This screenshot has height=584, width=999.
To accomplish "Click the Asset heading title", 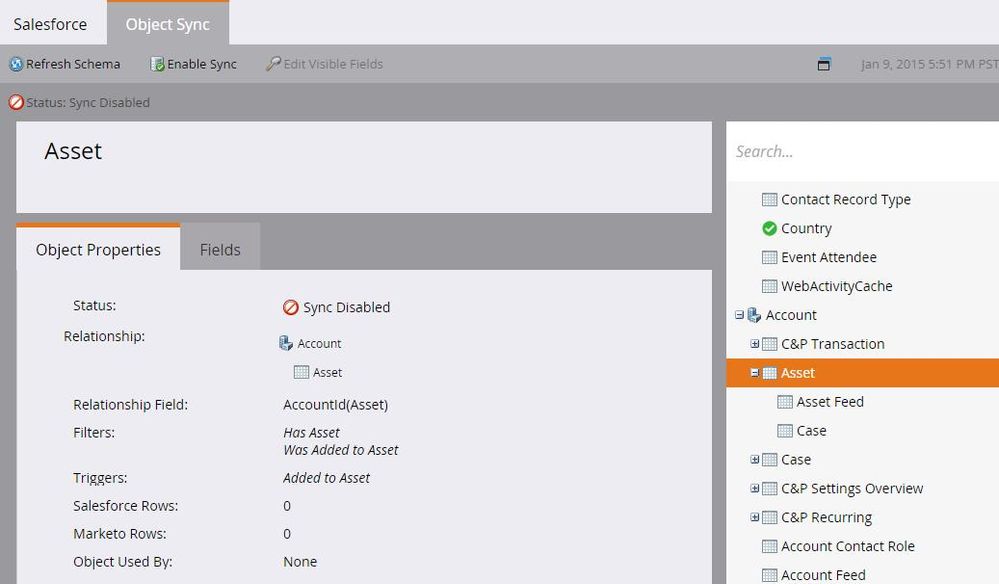I will coord(73,151).
